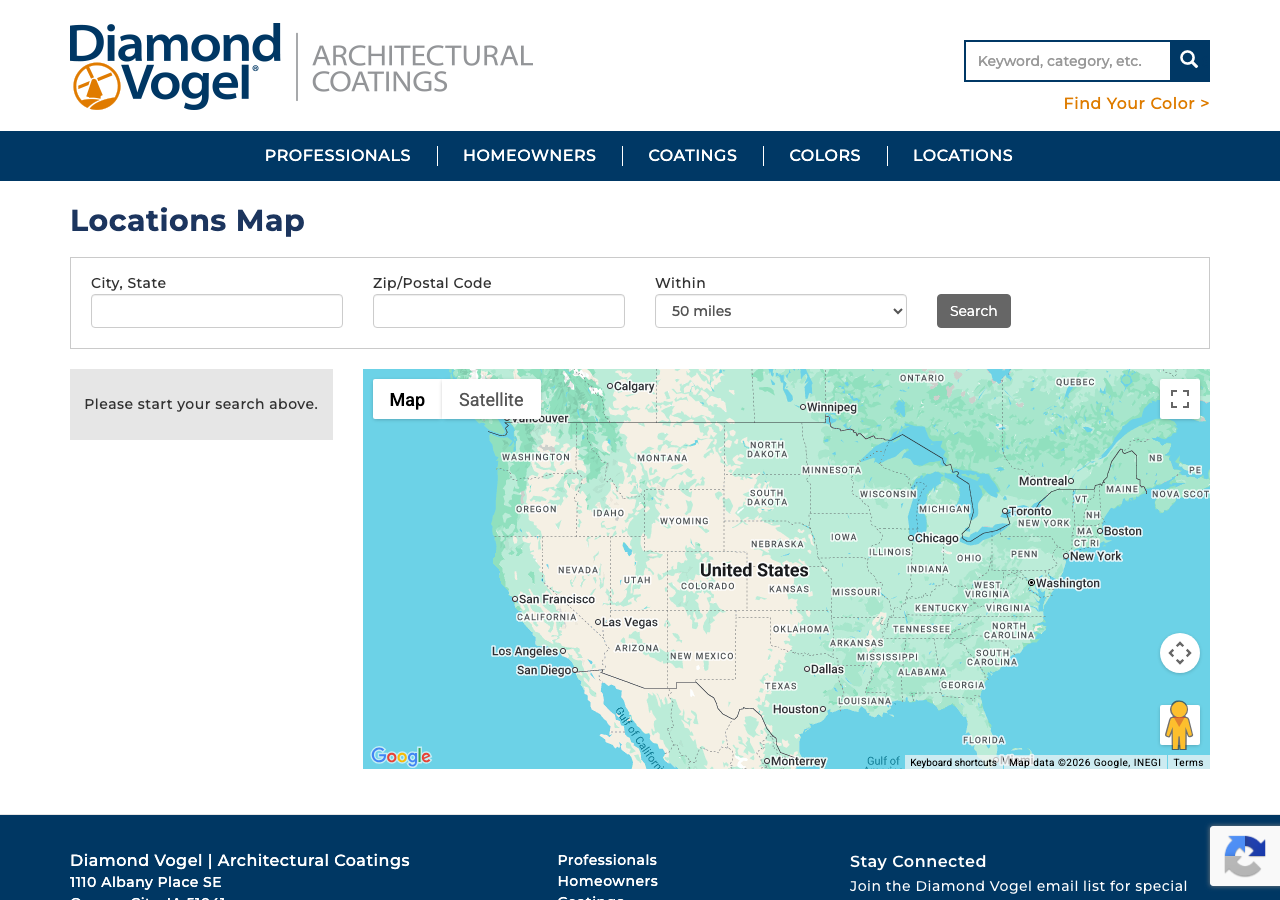
Task: Click the United States map label
Action: tap(754, 570)
